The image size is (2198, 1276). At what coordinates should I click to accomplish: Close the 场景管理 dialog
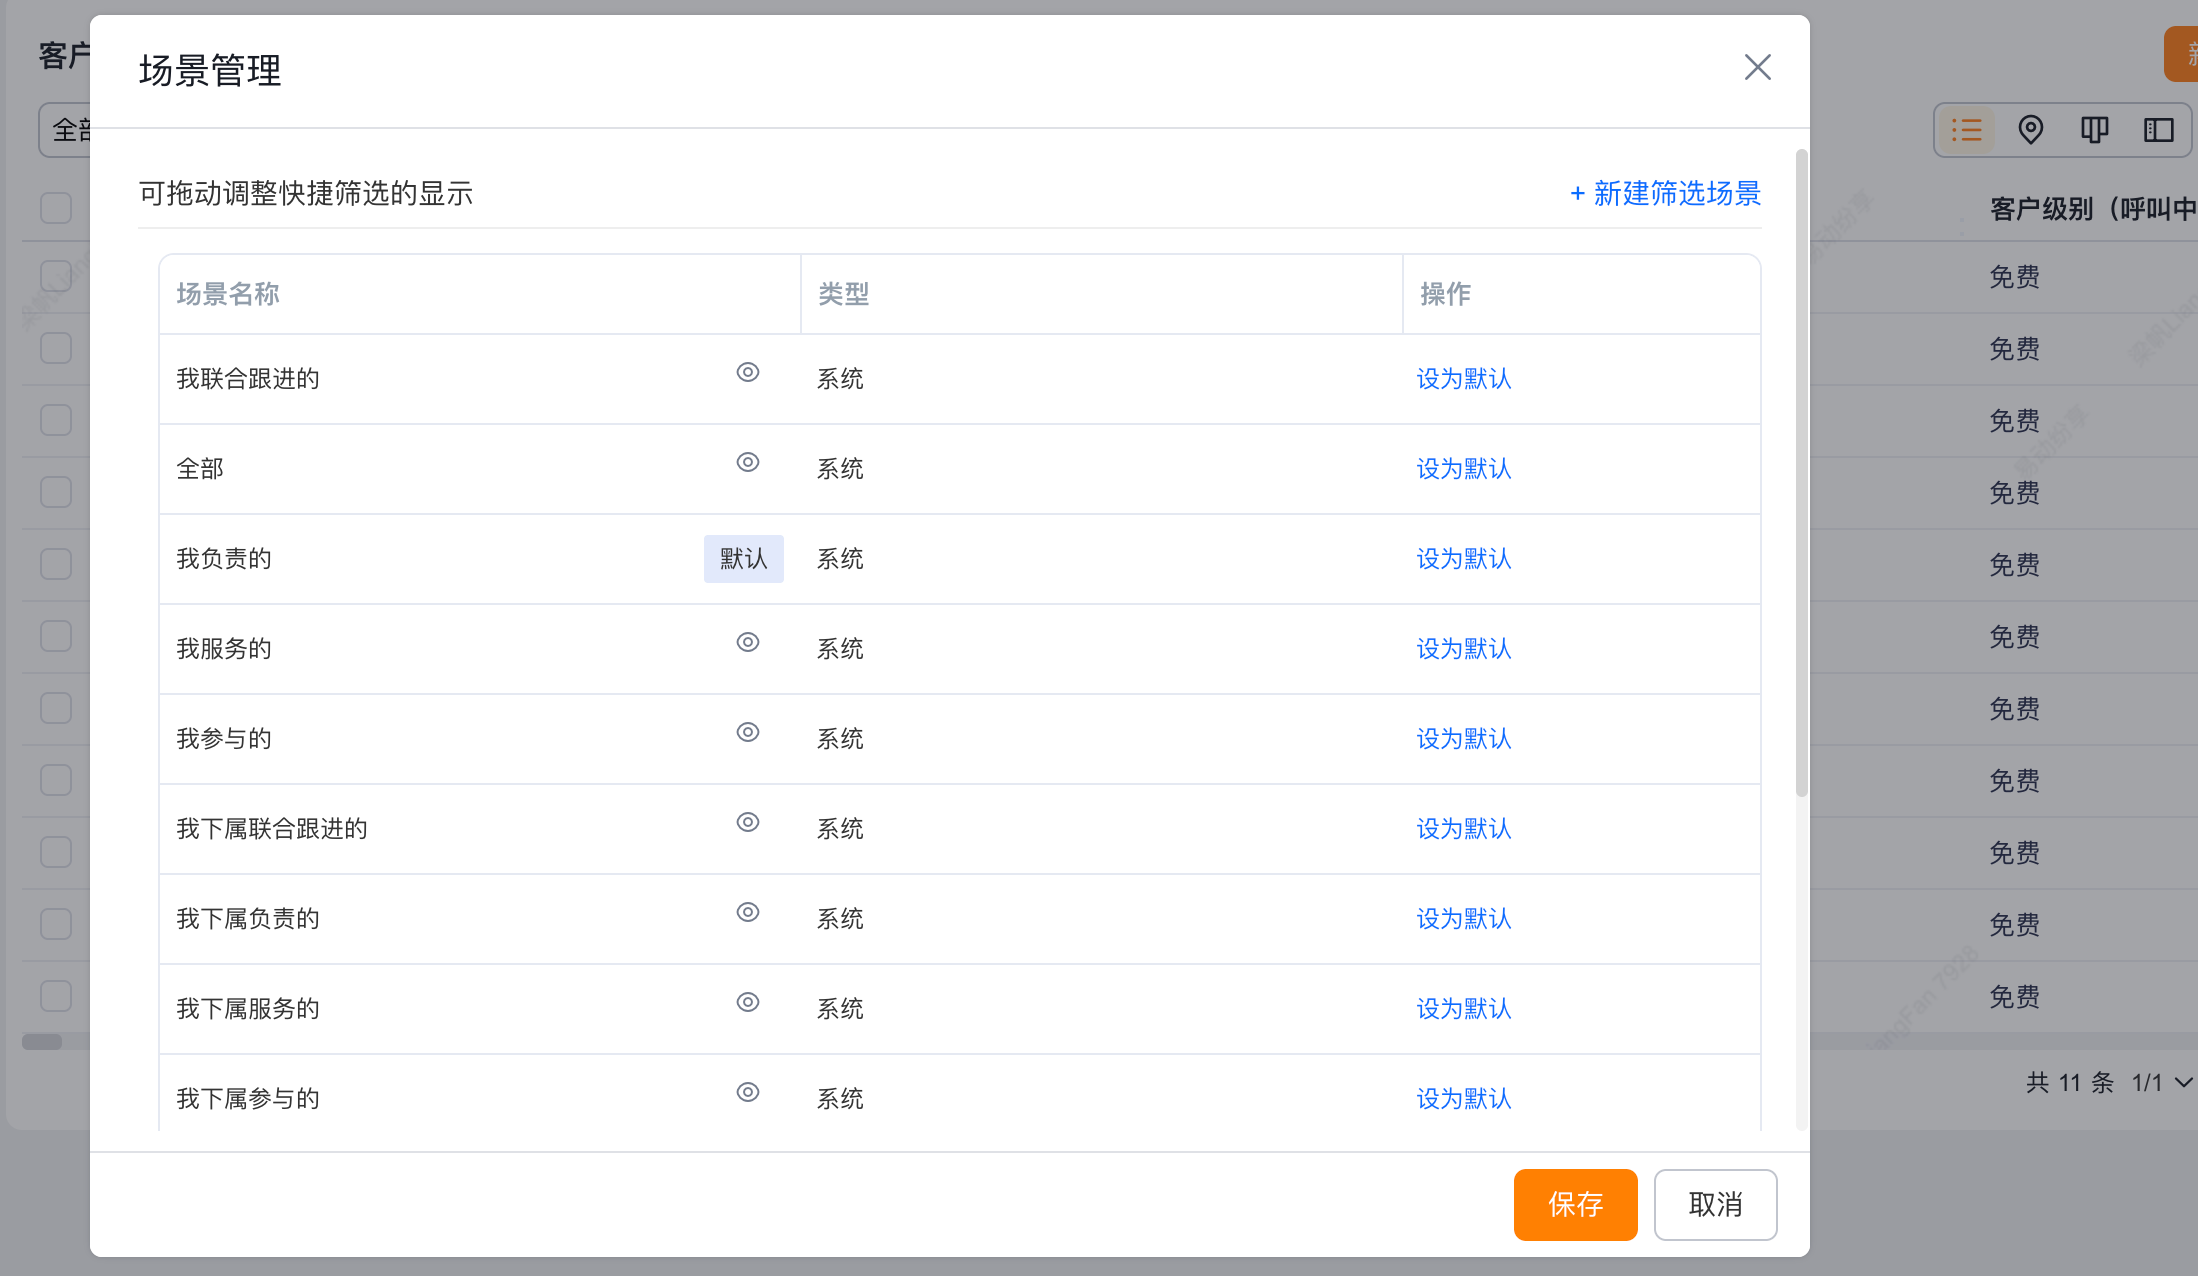click(1757, 67)
